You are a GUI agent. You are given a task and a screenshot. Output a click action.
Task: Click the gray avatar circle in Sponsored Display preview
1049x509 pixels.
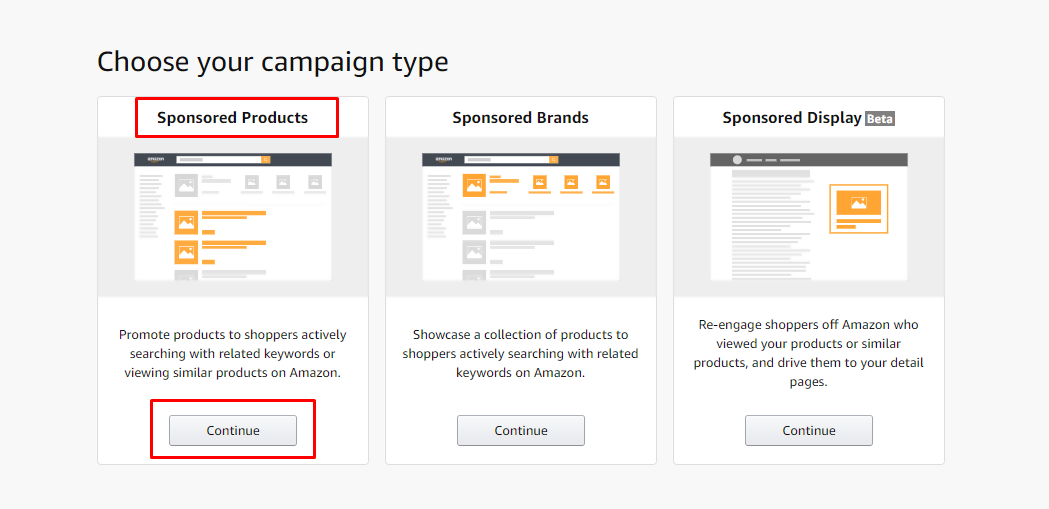737,160
